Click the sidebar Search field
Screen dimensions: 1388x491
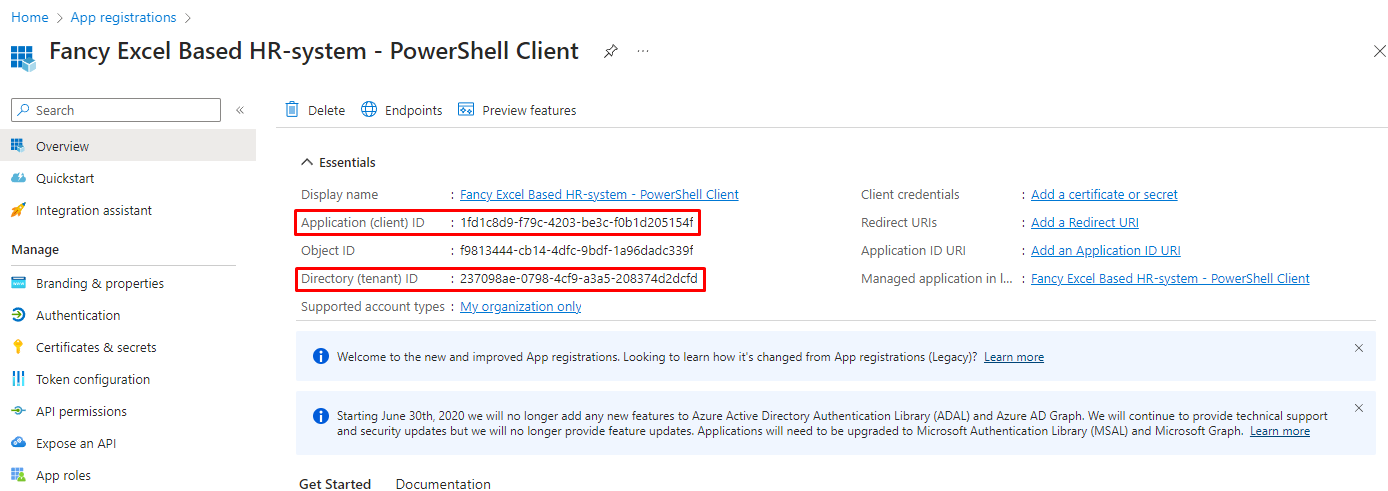(116, 110)
